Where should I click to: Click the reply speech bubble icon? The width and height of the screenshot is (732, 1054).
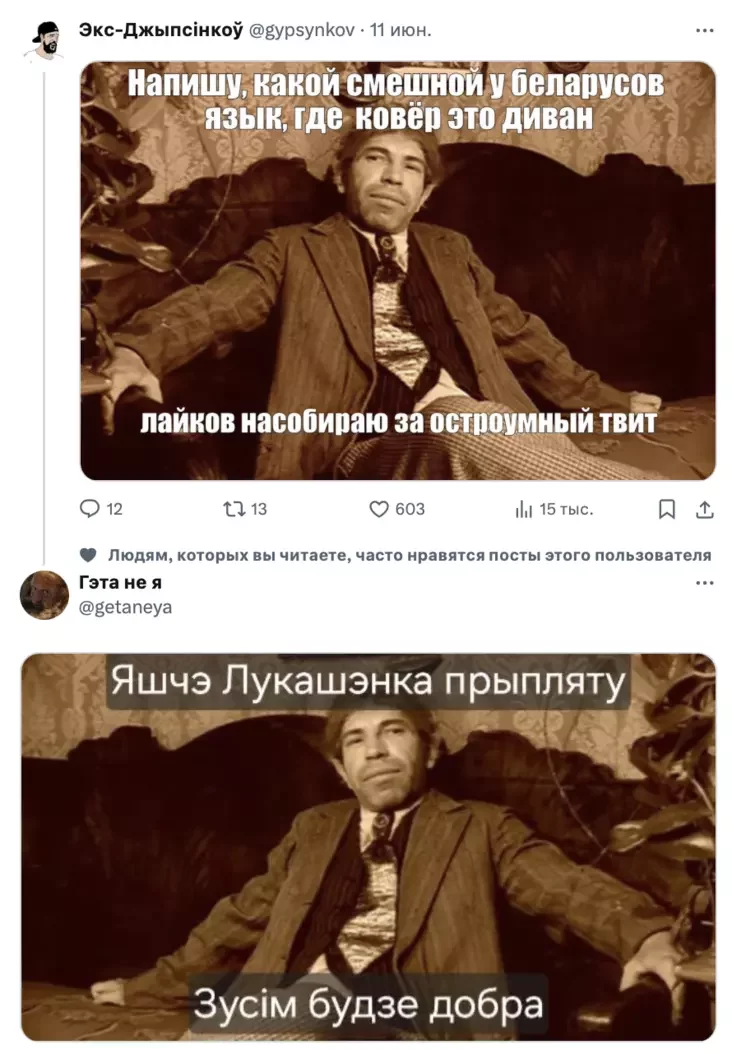click(89, 509)
